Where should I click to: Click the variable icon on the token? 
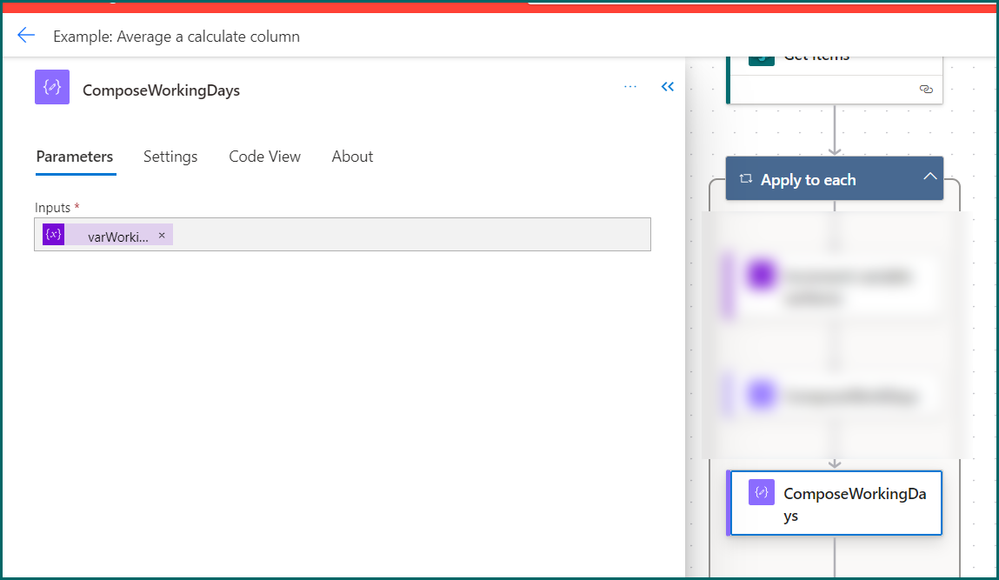[54, 235]
